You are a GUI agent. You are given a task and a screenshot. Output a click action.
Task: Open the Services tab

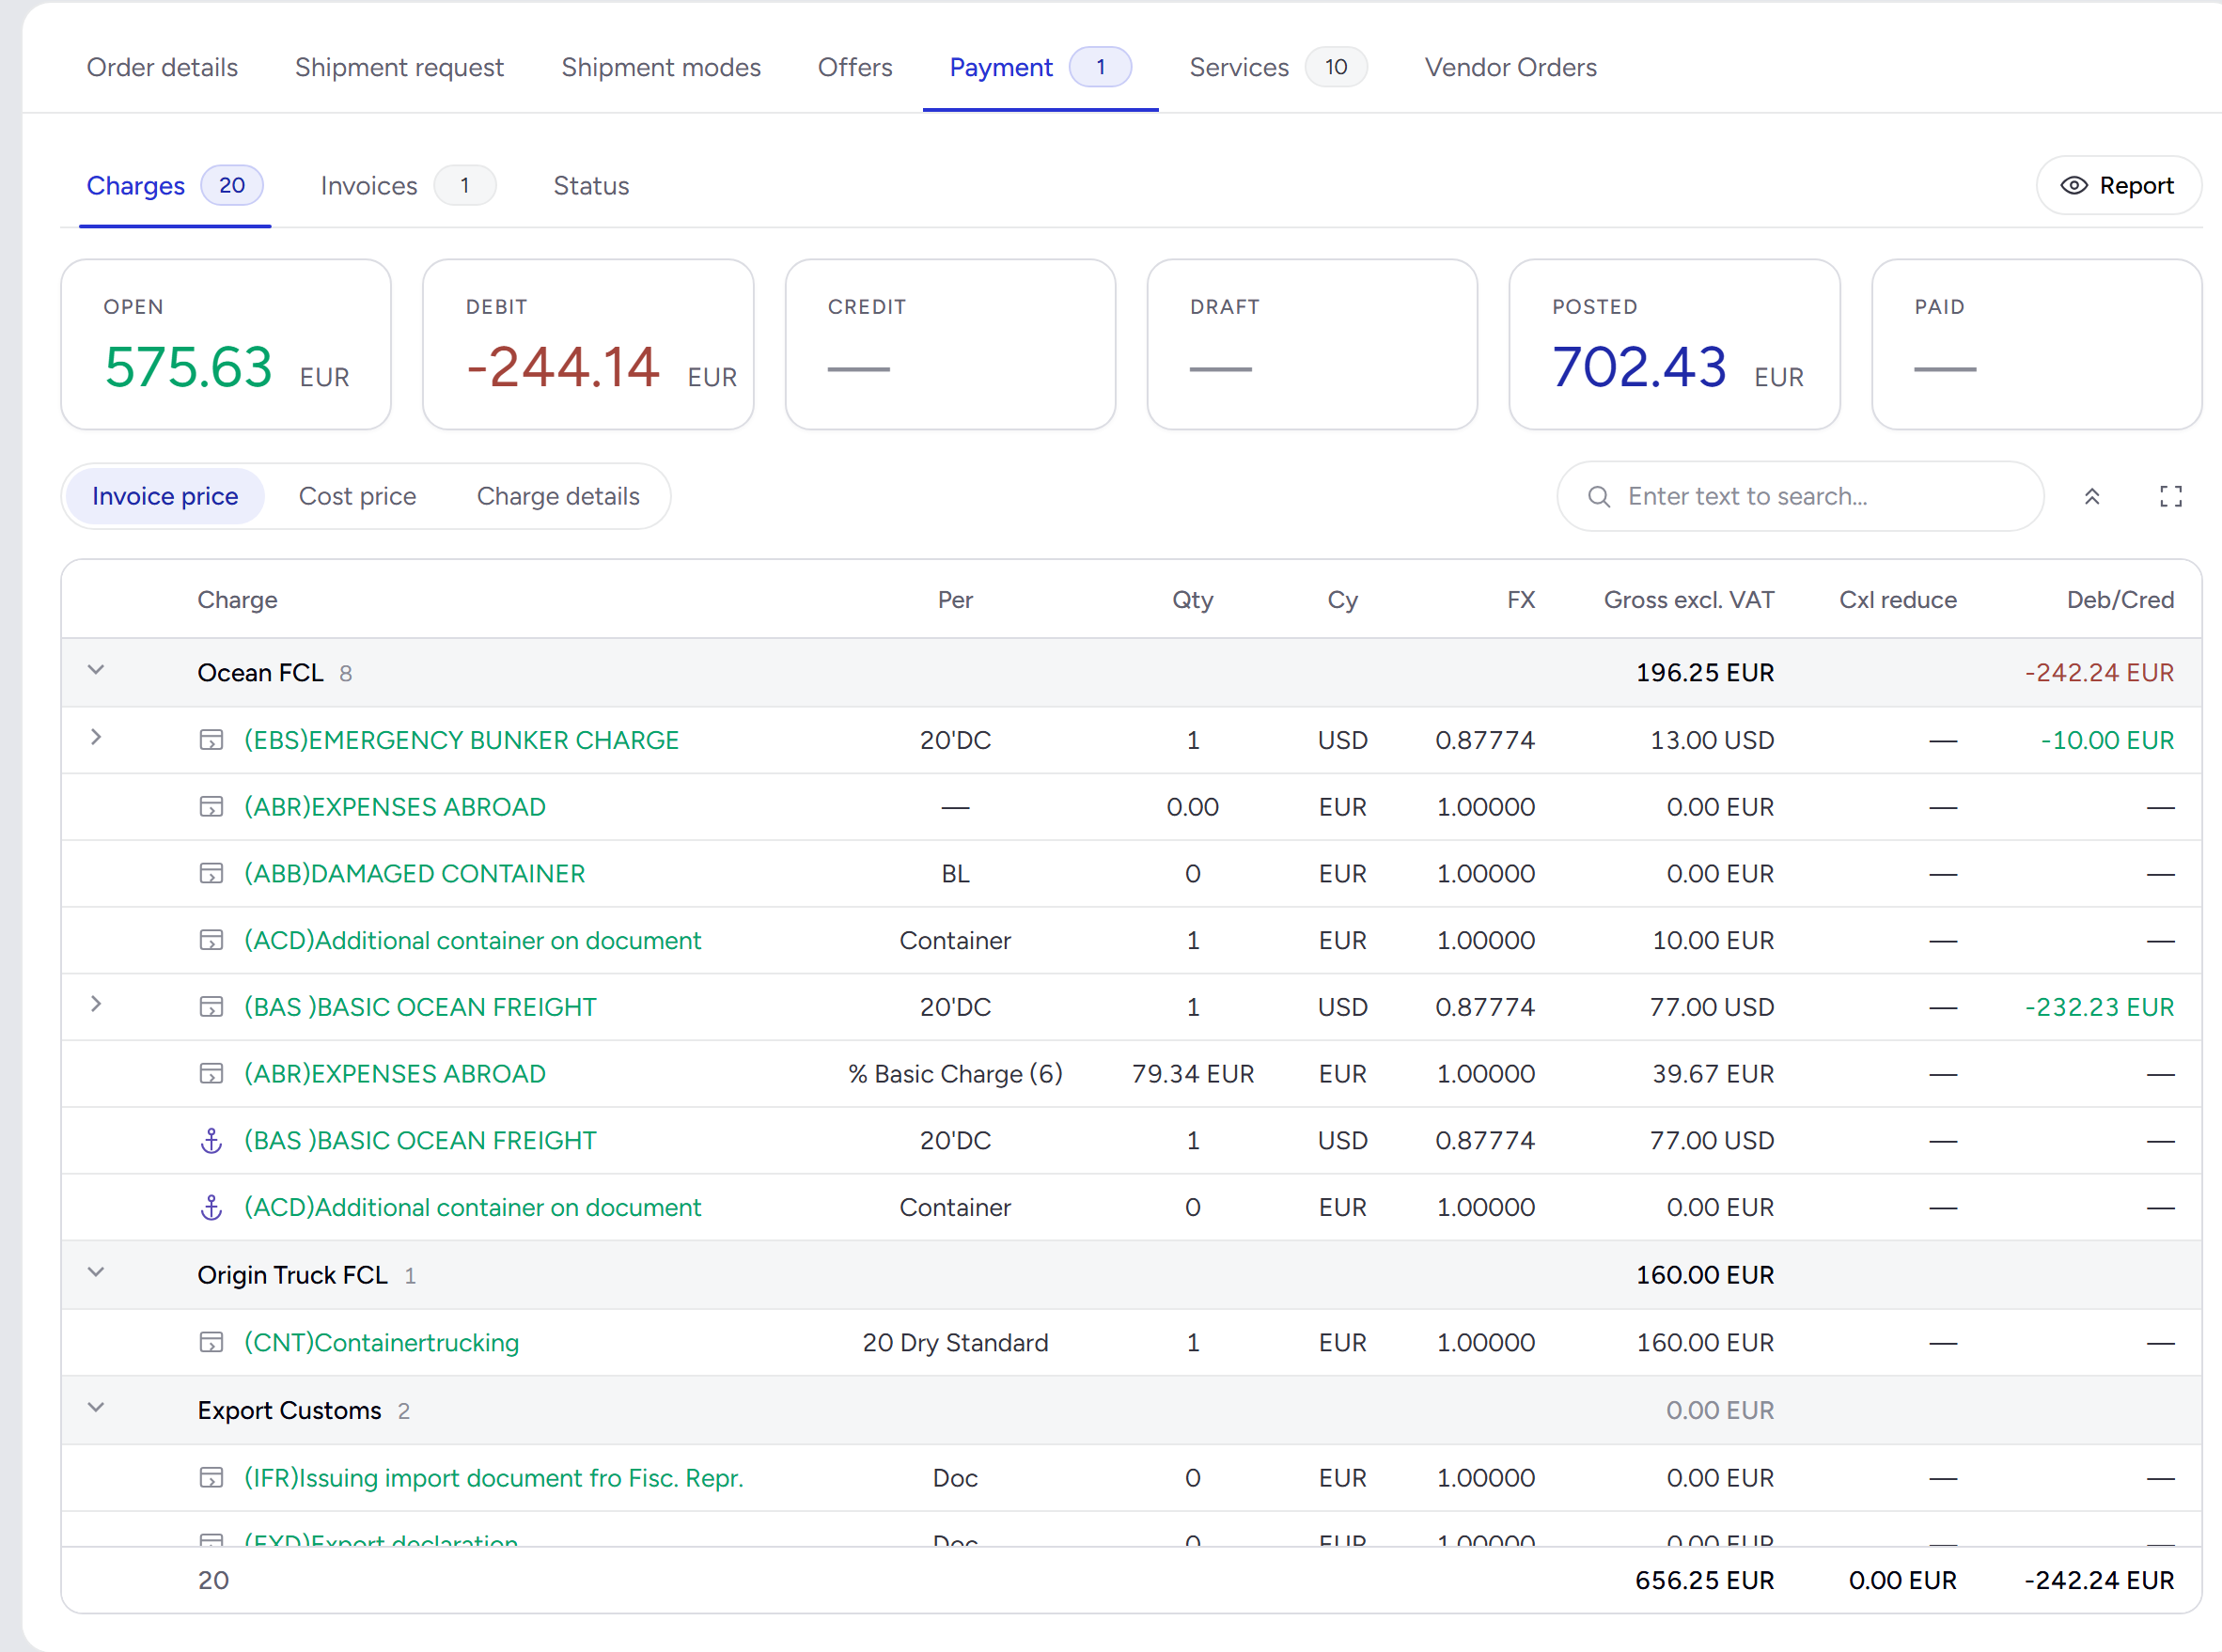click(x=1277, y=67)
